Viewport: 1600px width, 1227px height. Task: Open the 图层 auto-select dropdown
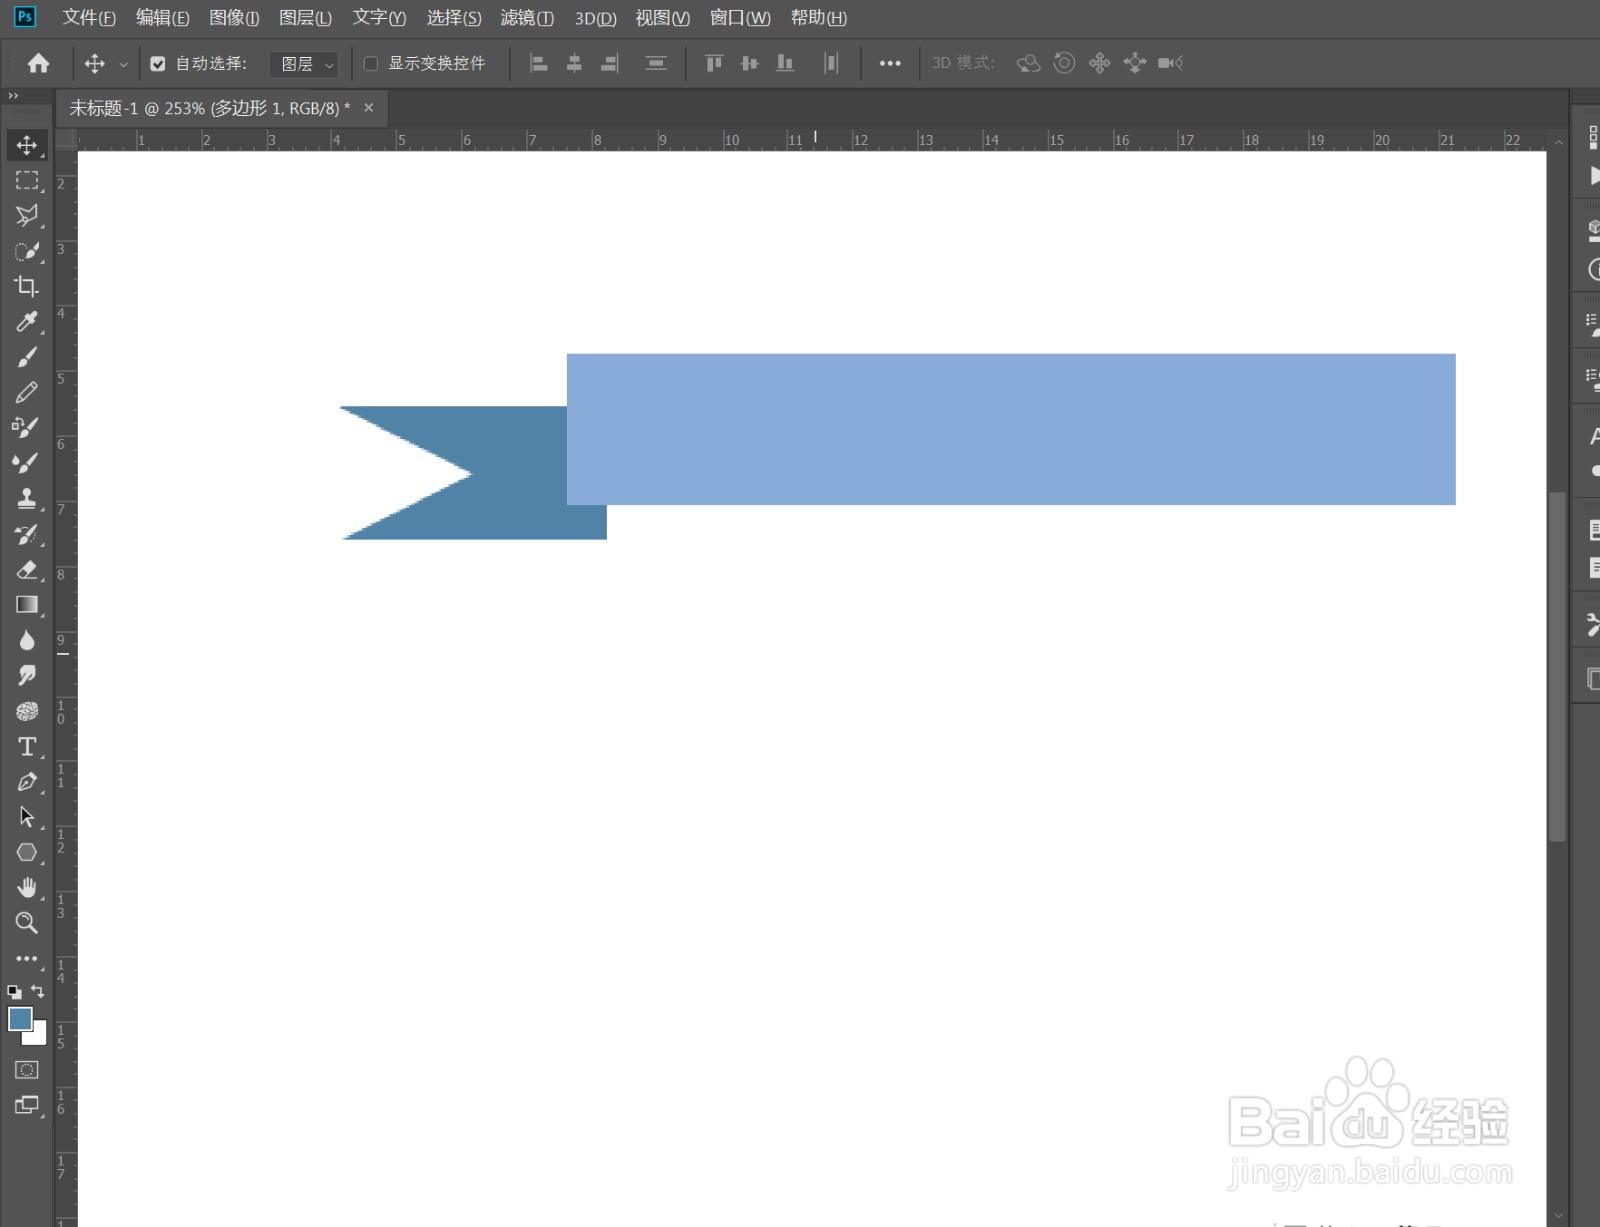(x=305, y=64)
